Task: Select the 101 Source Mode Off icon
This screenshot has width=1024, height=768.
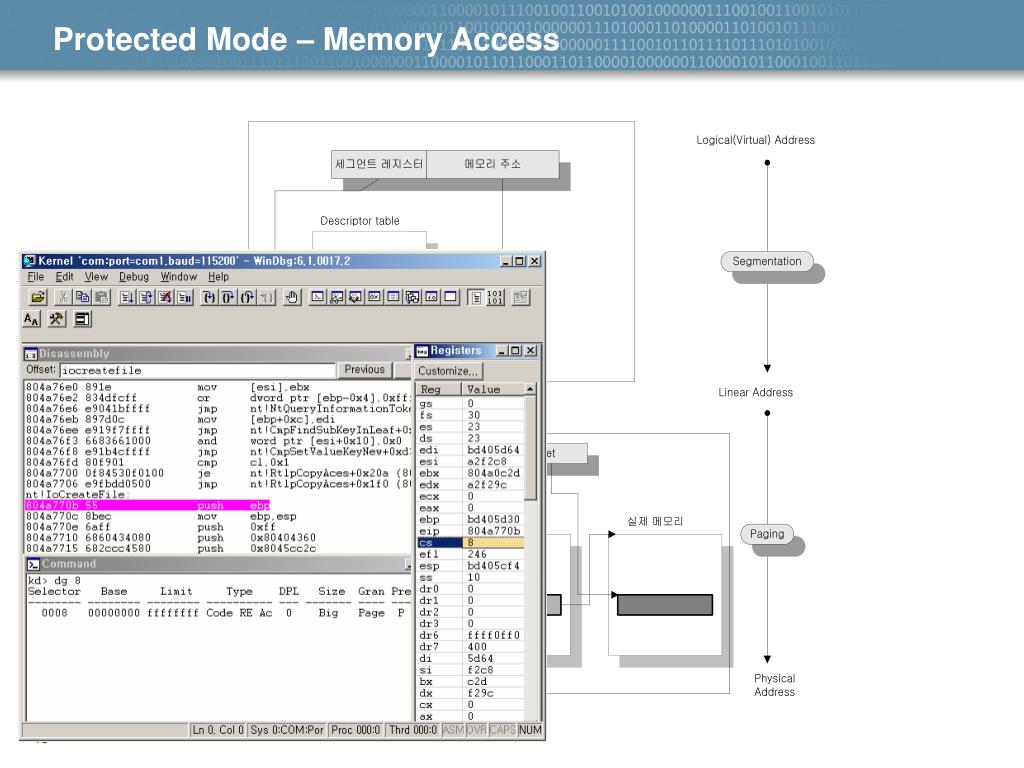Action: [495, 297]
